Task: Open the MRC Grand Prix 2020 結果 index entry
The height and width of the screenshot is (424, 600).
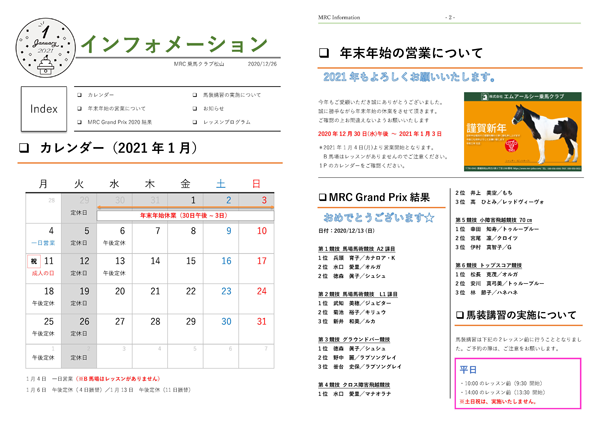Action: [x=119, y=122]
